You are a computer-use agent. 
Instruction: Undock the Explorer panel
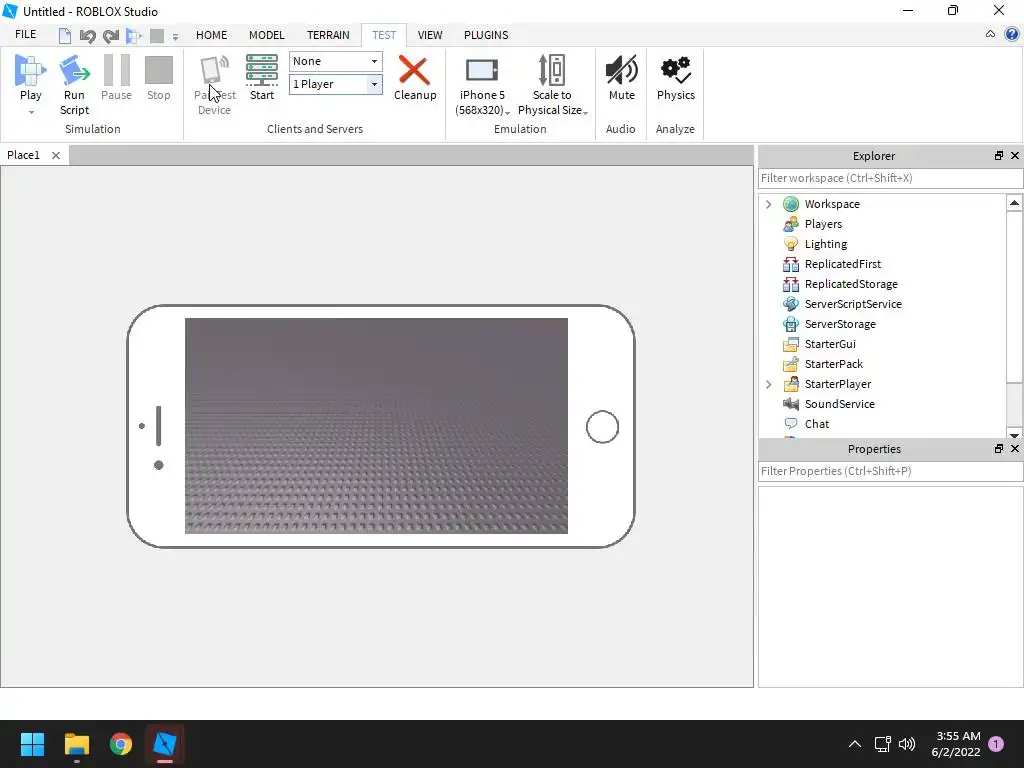pos(999,155)
